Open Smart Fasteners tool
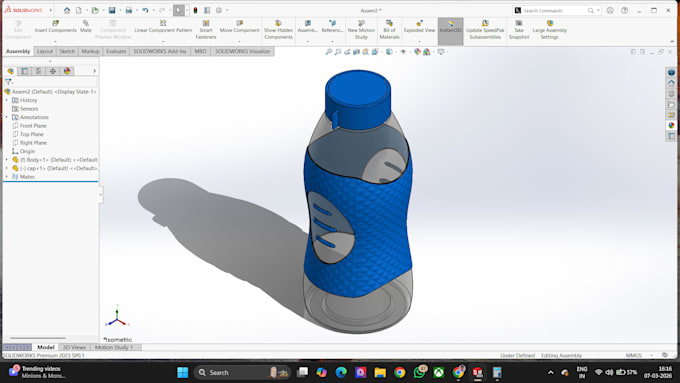Image resolution: width=680 pixels, height=383 pixels. click(x=206, y=29)
